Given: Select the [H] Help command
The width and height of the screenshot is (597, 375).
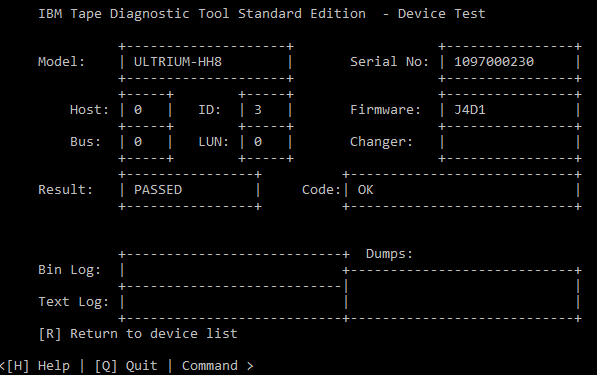Looking at the screenshot, I should pyautogui.click(x=38, y=365).
